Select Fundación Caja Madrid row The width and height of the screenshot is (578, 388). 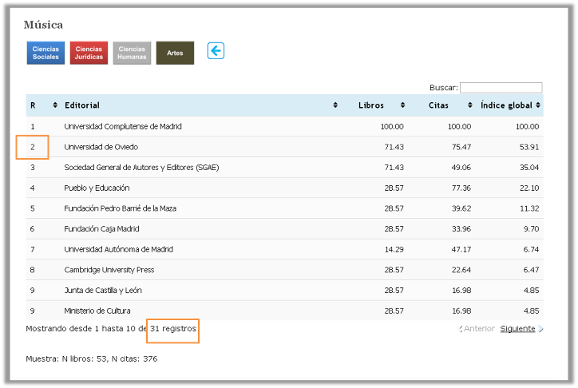point(285,229)
